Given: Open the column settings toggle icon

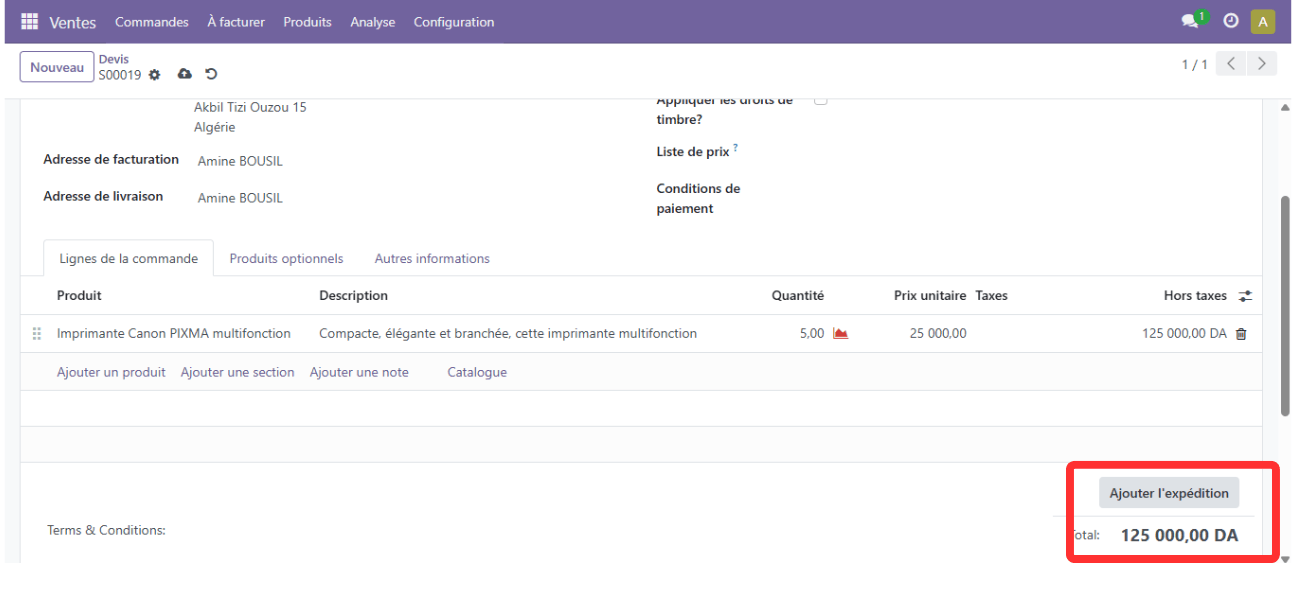Looking at the screenshot, I should [1245, 296].
